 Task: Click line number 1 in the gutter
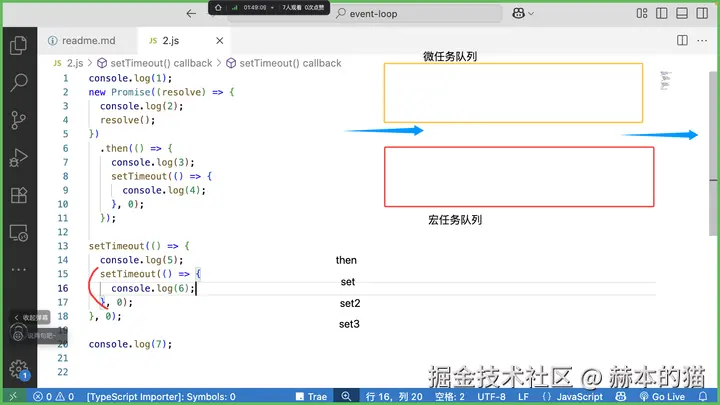coord(65,78)
